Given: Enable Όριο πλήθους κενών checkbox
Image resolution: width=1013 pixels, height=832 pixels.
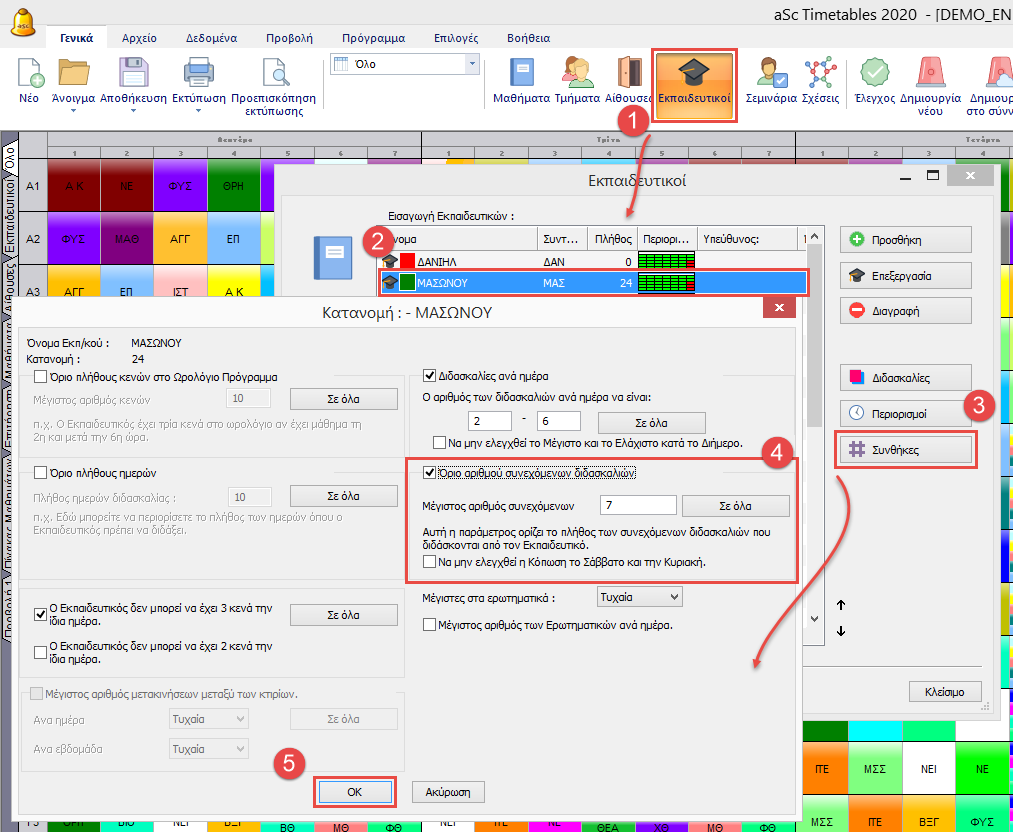Looking at the screenshot, I should [41, 377].
